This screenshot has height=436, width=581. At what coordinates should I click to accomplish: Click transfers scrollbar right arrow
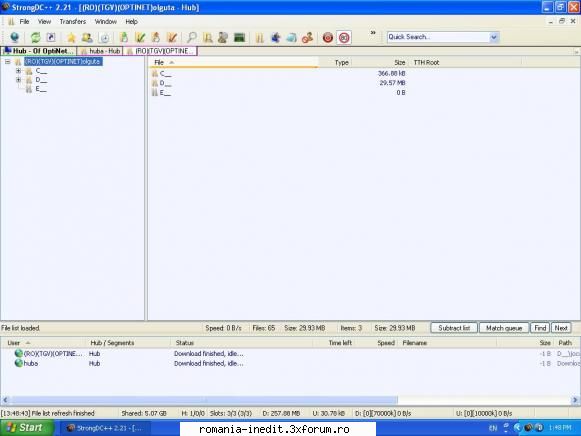coord(575,400)
